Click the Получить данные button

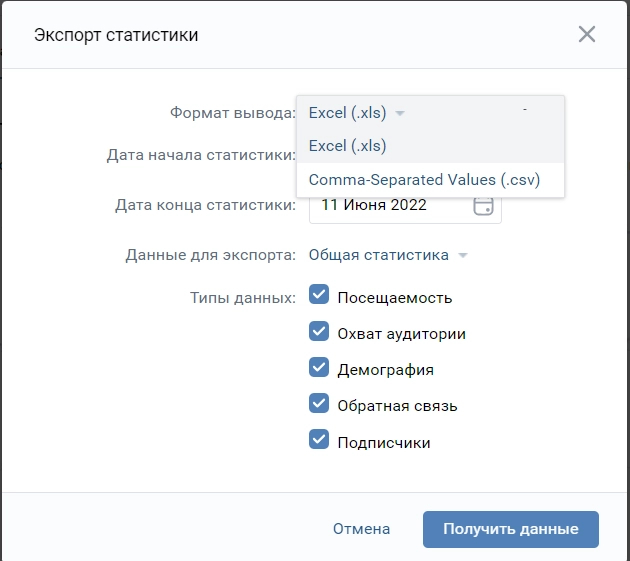(x=511, y=529)
